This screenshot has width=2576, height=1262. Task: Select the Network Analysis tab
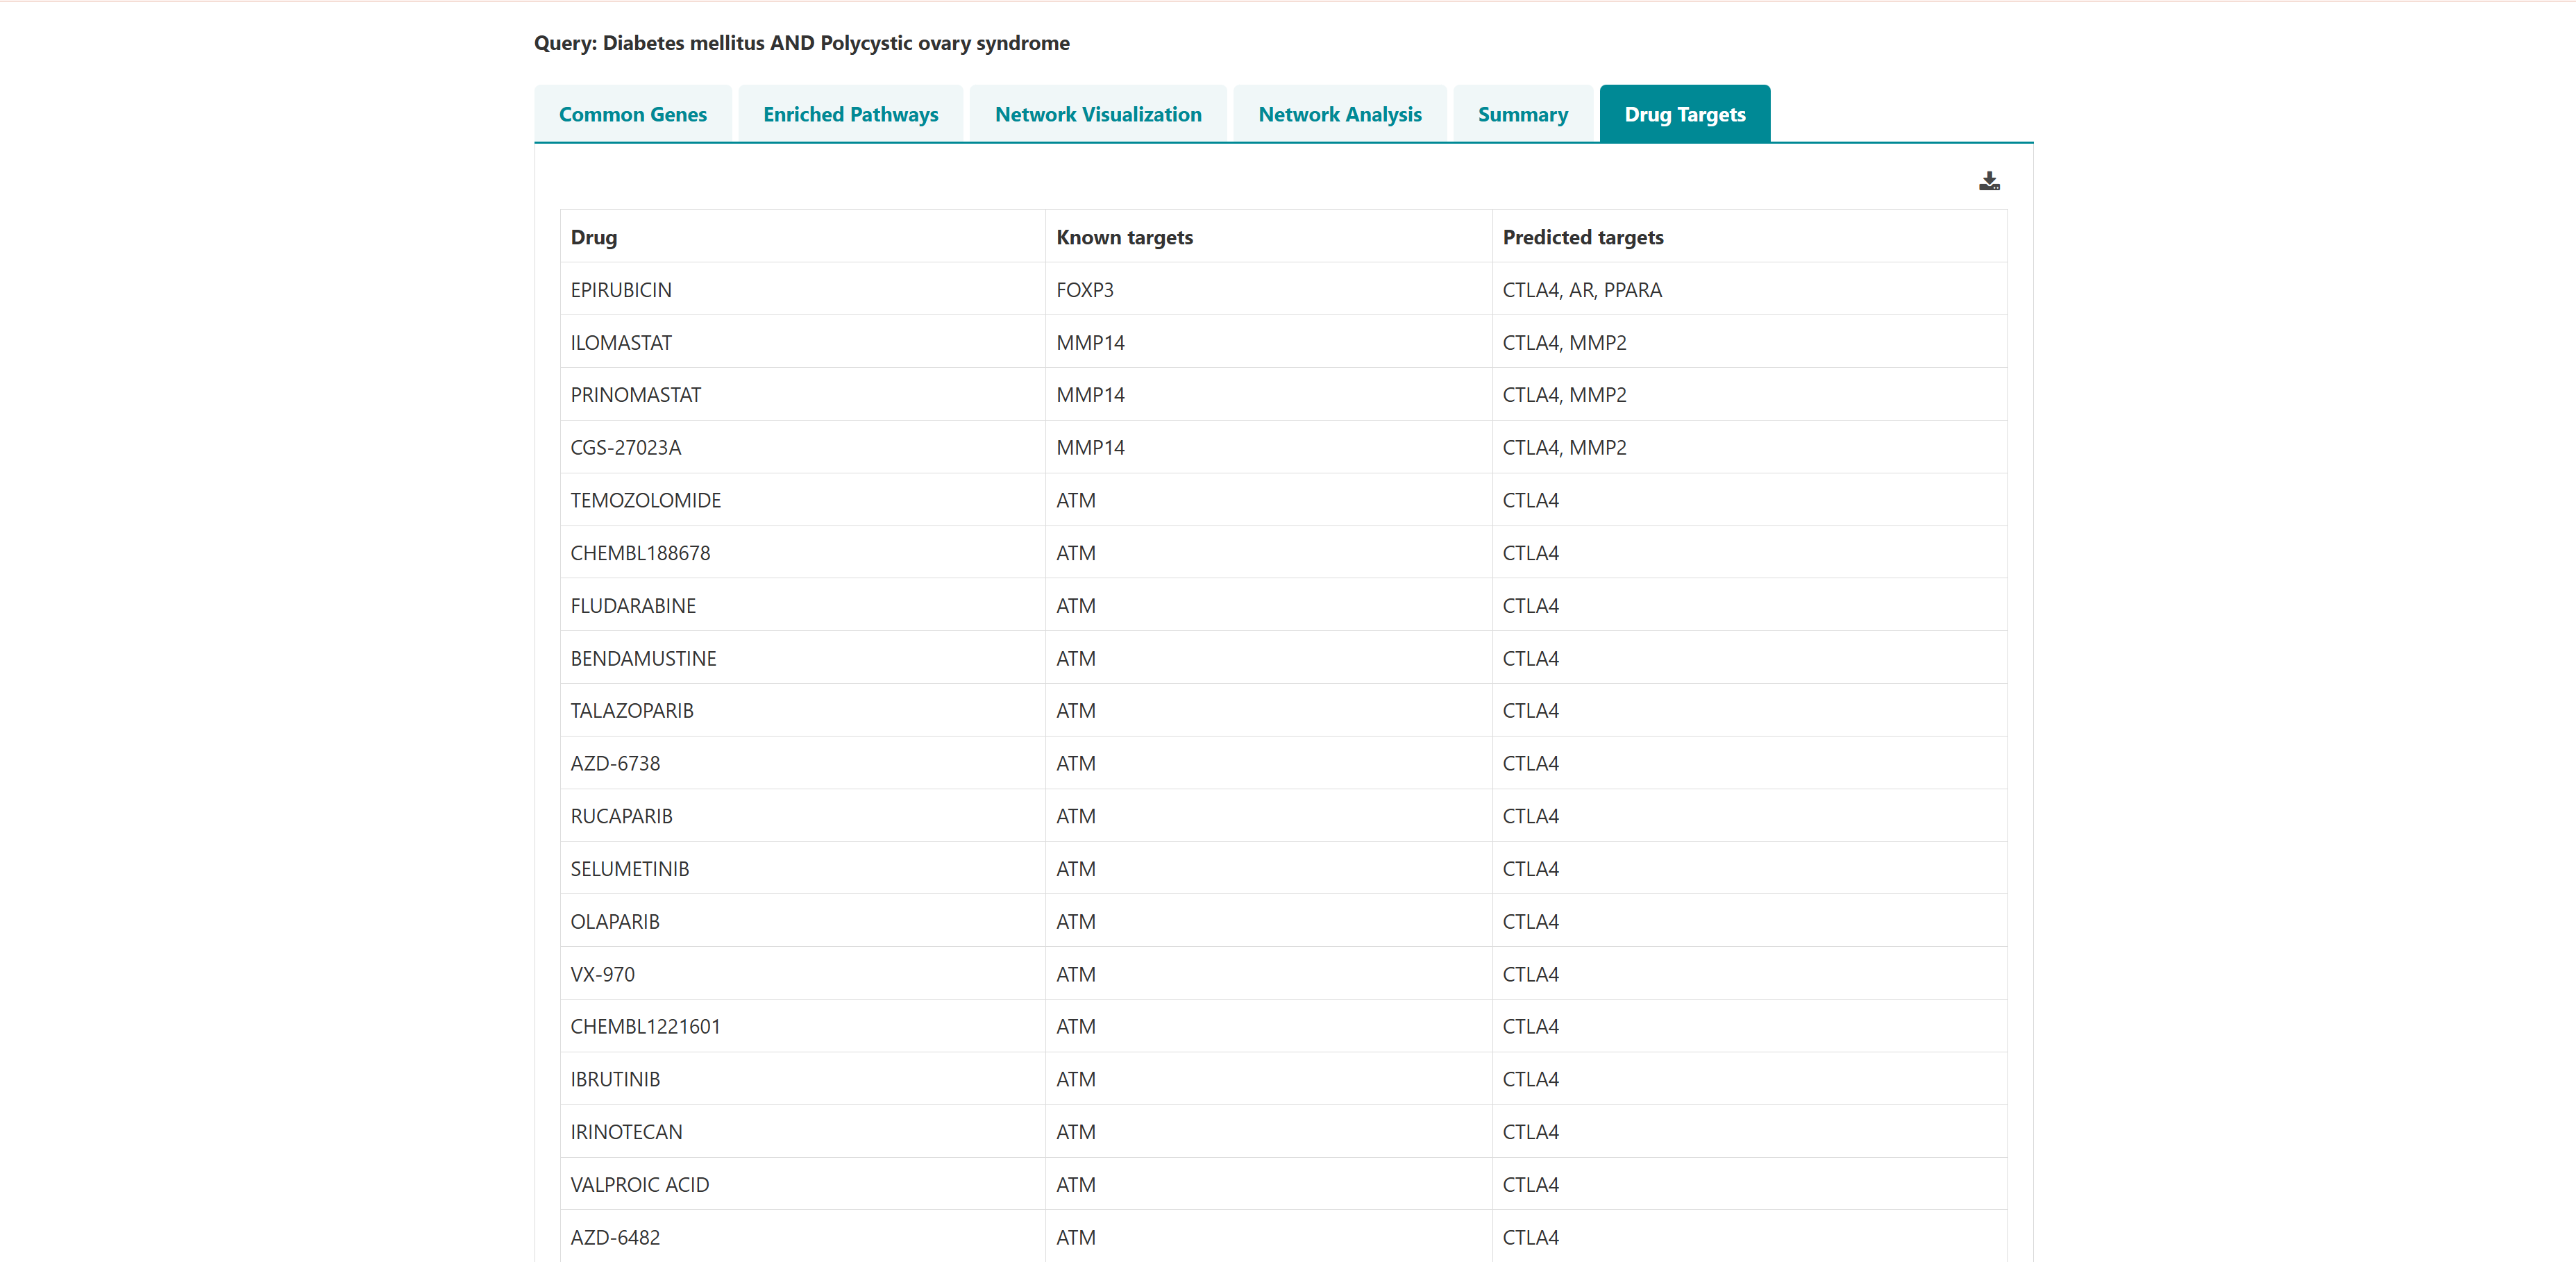(x=1339, y=114)
